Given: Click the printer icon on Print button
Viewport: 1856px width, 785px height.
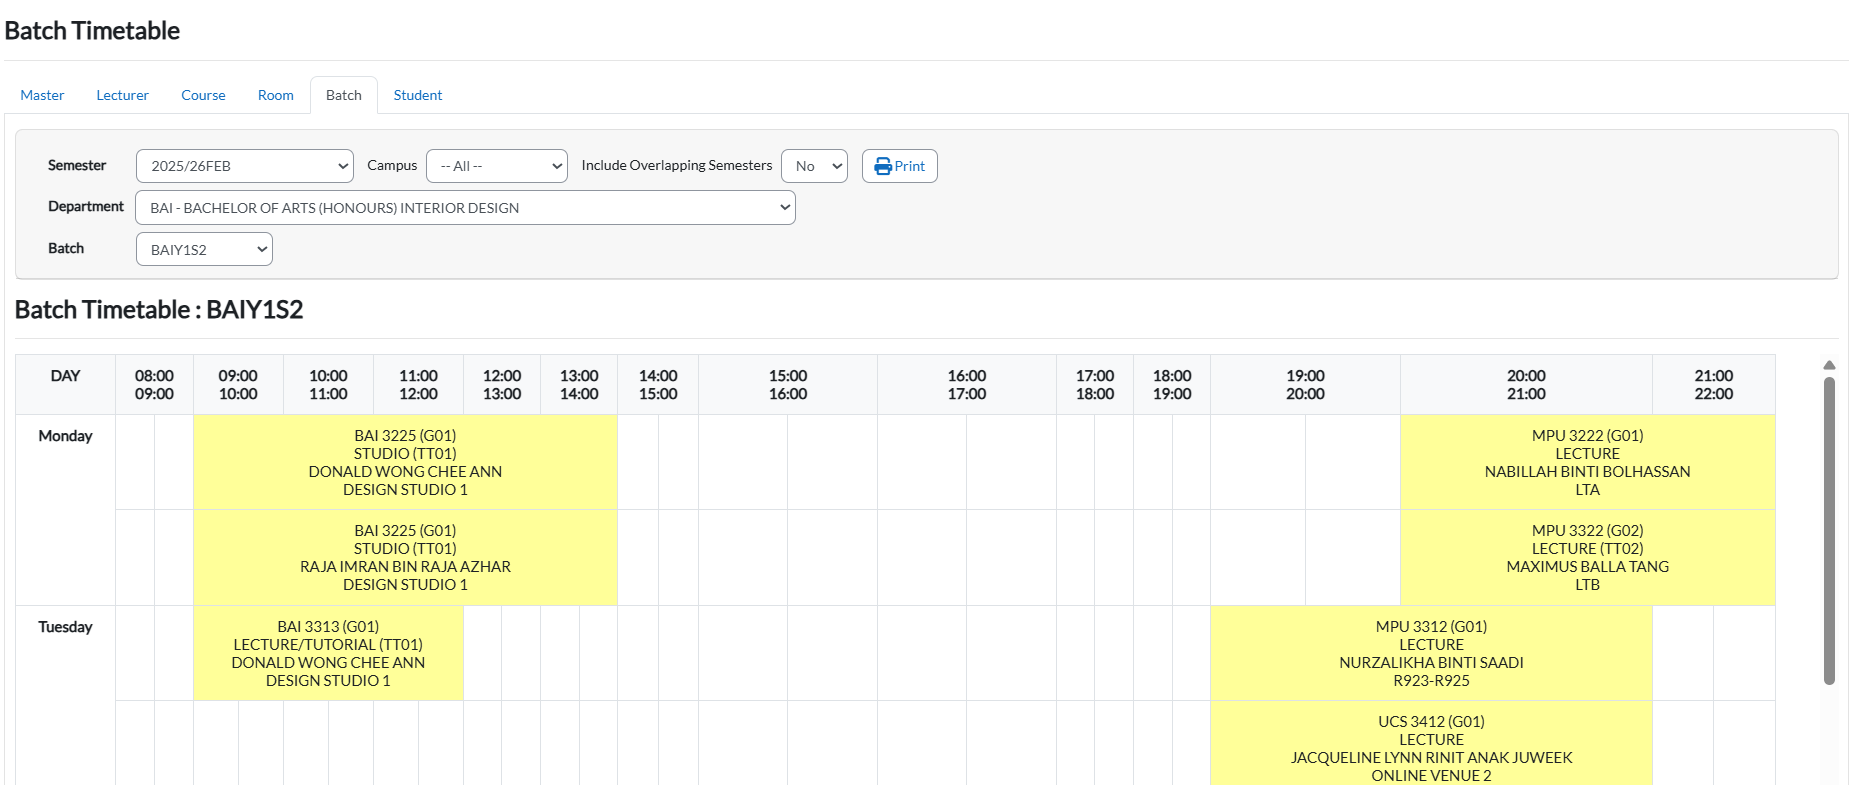Looking at the screenshot, I should 882,166.
